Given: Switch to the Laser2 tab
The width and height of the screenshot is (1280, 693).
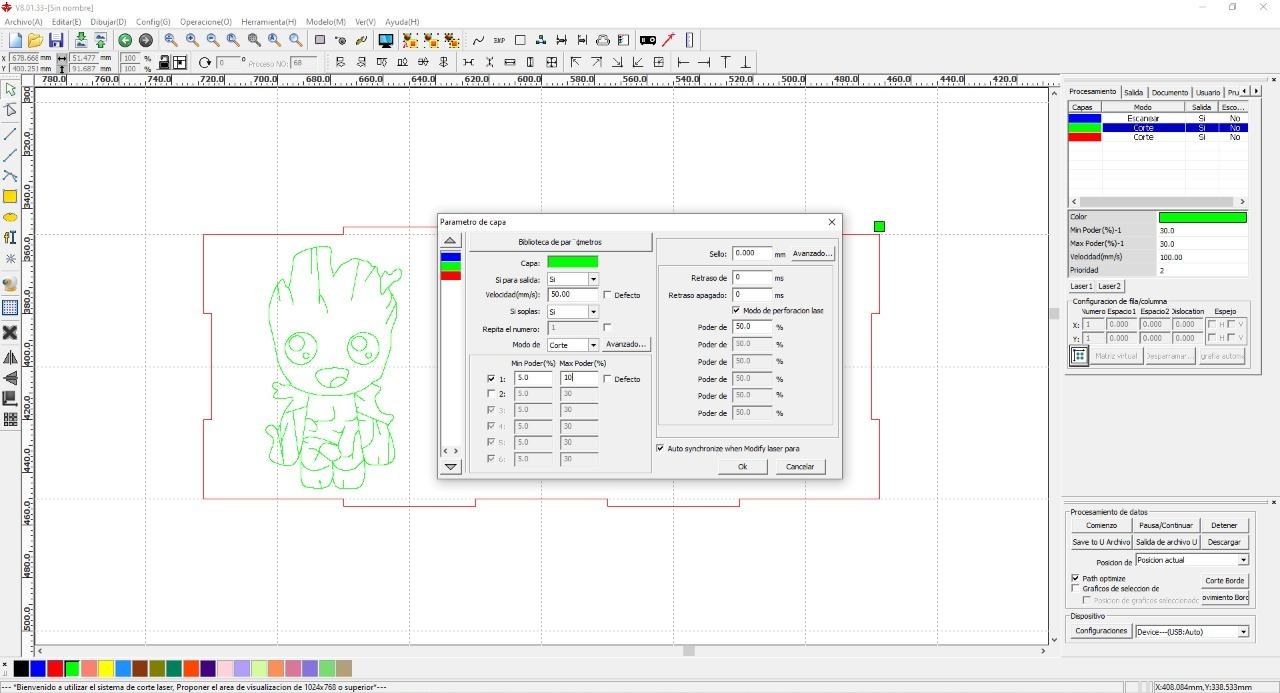Looking at the screenshot, I should 1110,286.
